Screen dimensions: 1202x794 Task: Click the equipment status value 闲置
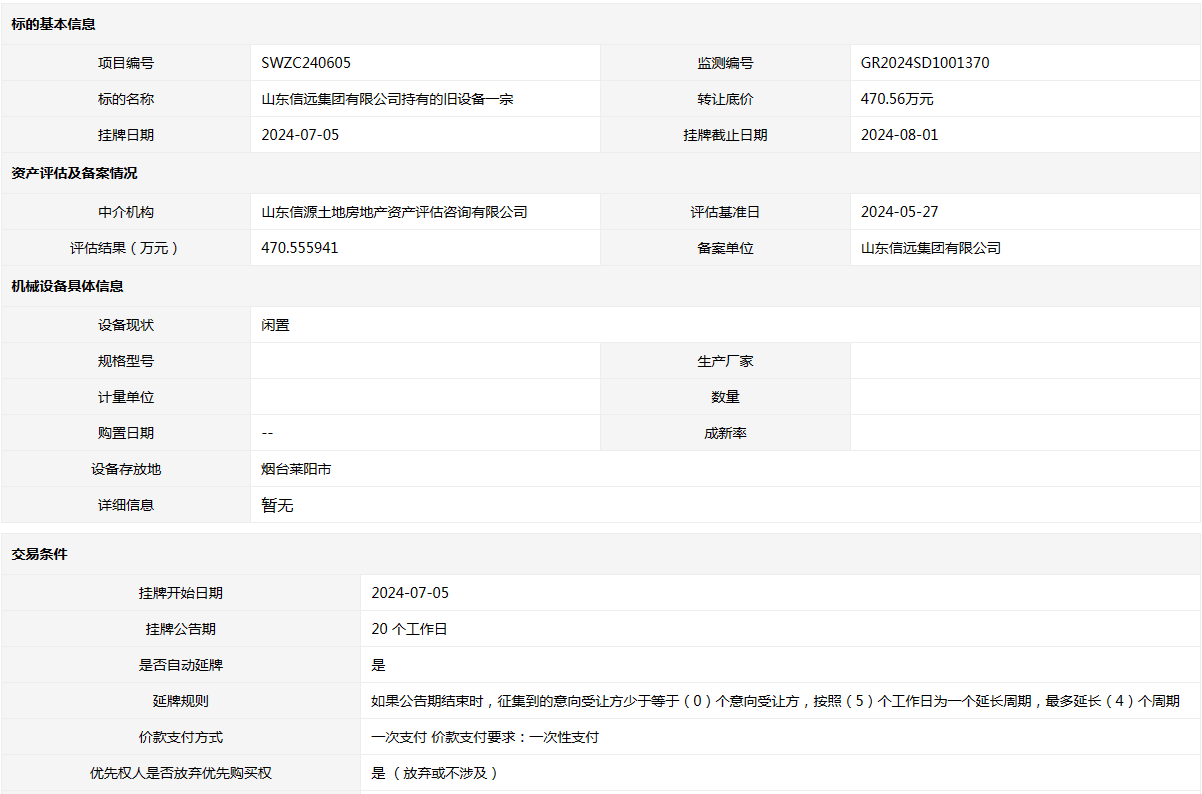(x=275, y=325)
